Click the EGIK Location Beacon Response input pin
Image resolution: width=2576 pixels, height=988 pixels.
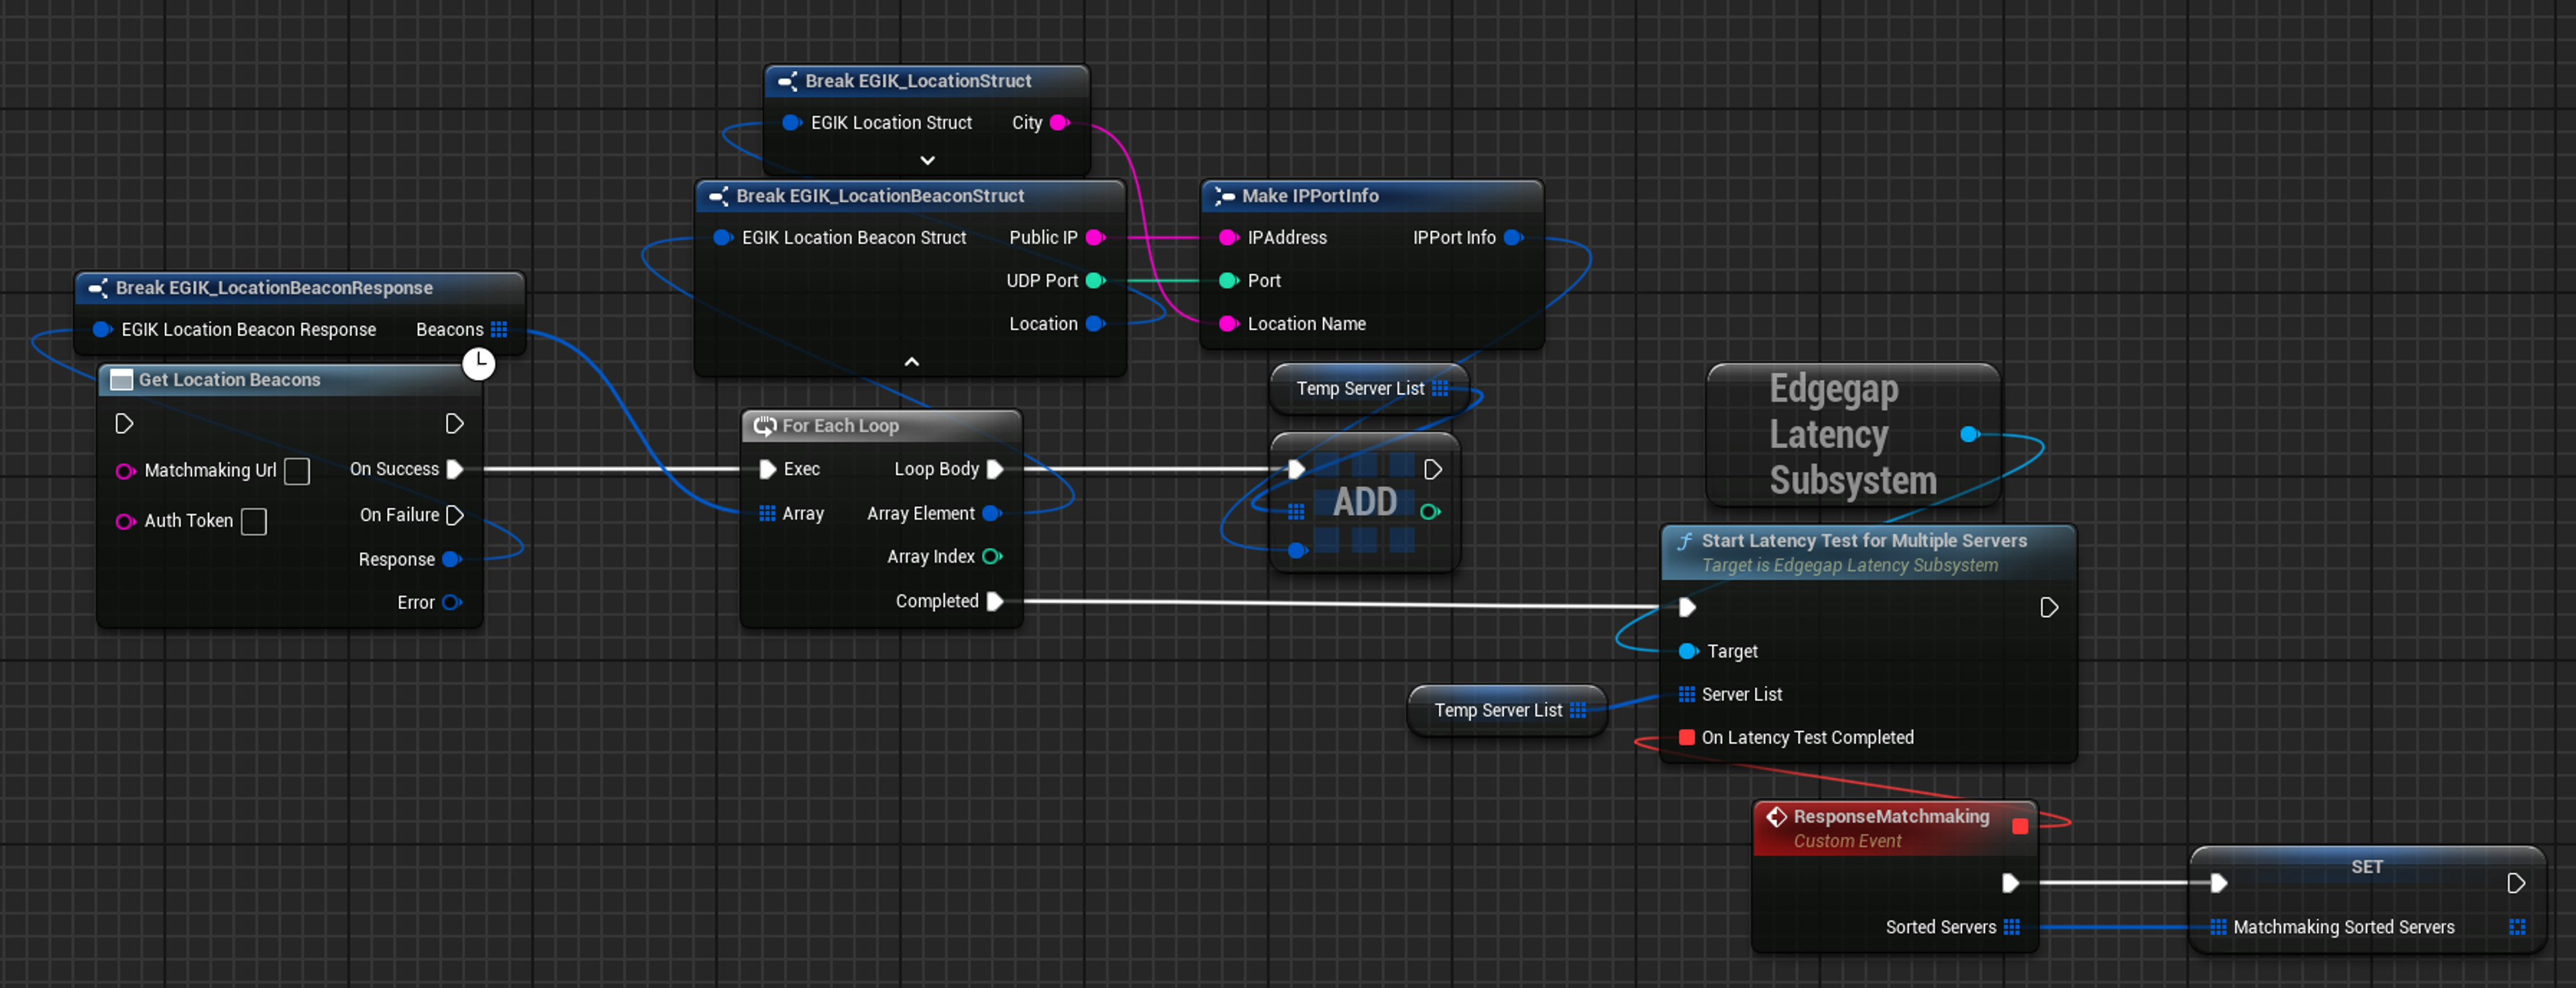pos(102,329)
